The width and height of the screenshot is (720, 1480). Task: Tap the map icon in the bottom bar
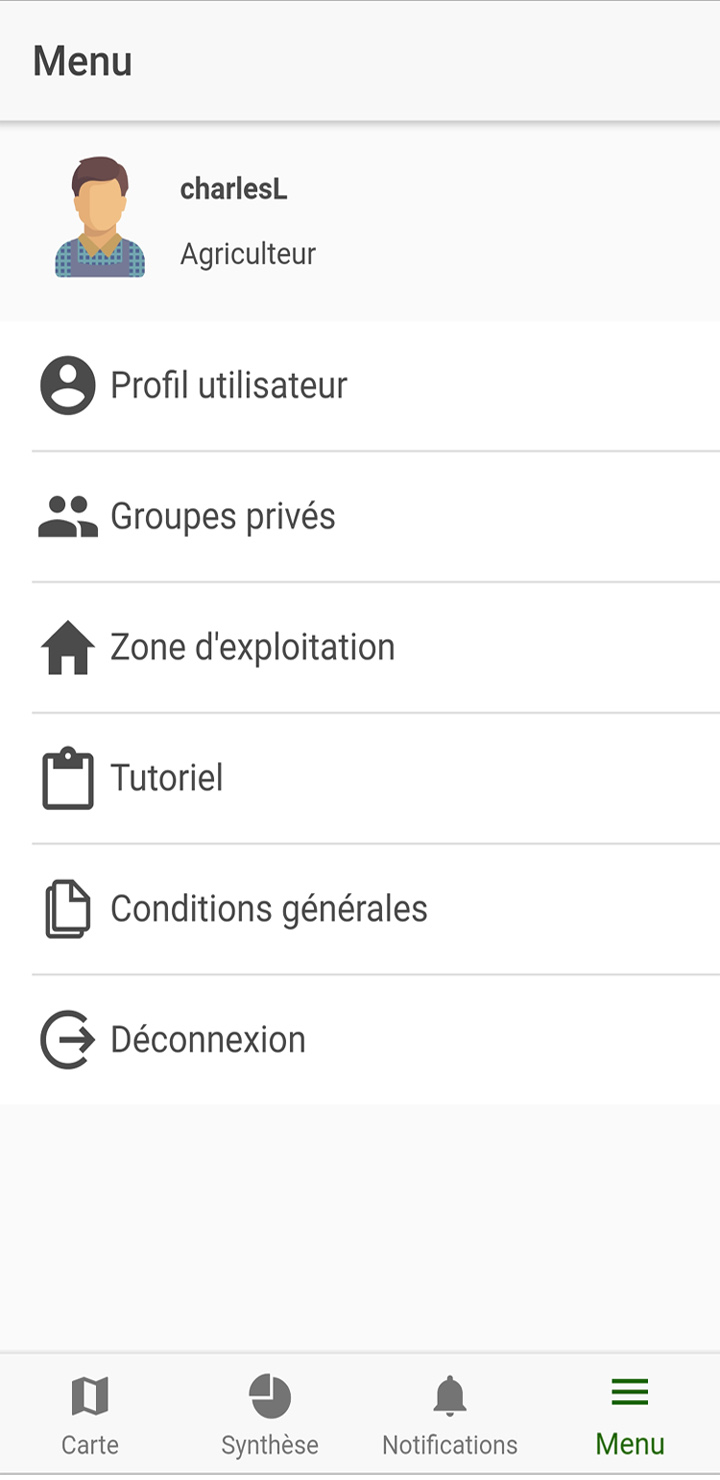[x=90, y=1396]
